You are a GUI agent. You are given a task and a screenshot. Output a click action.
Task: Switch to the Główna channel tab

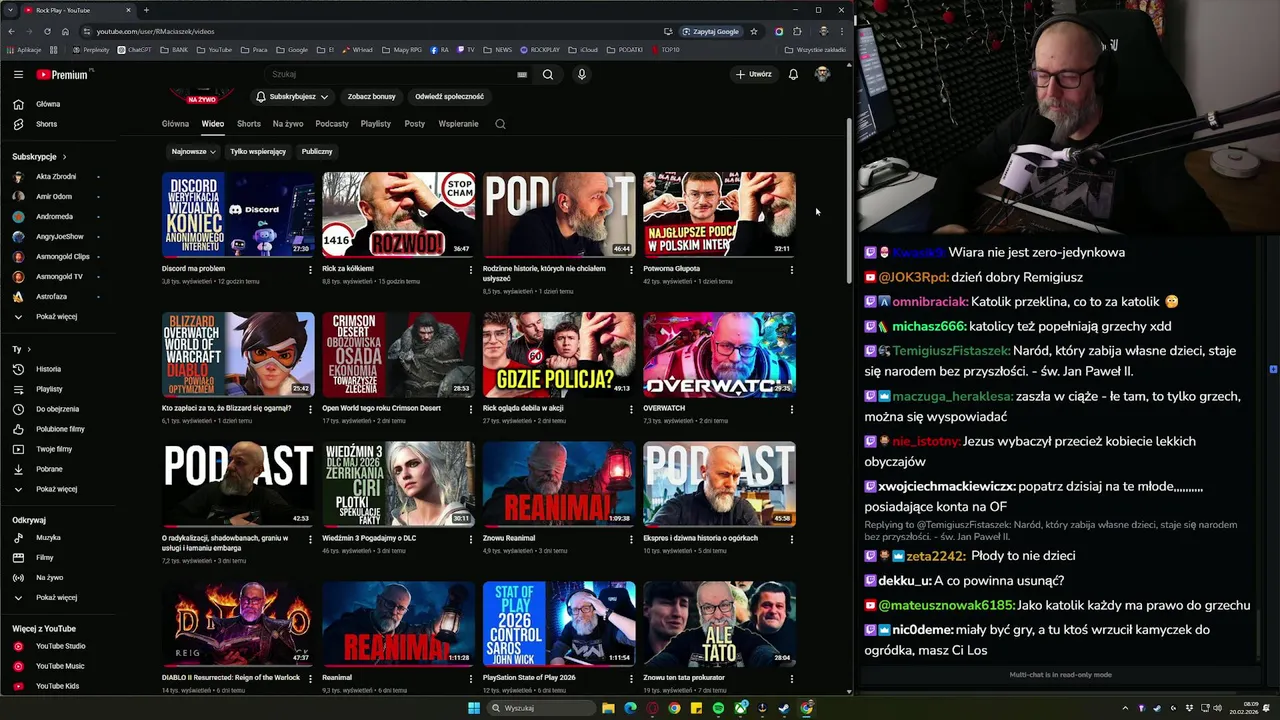pyautogui.click(x=175, y=124)
